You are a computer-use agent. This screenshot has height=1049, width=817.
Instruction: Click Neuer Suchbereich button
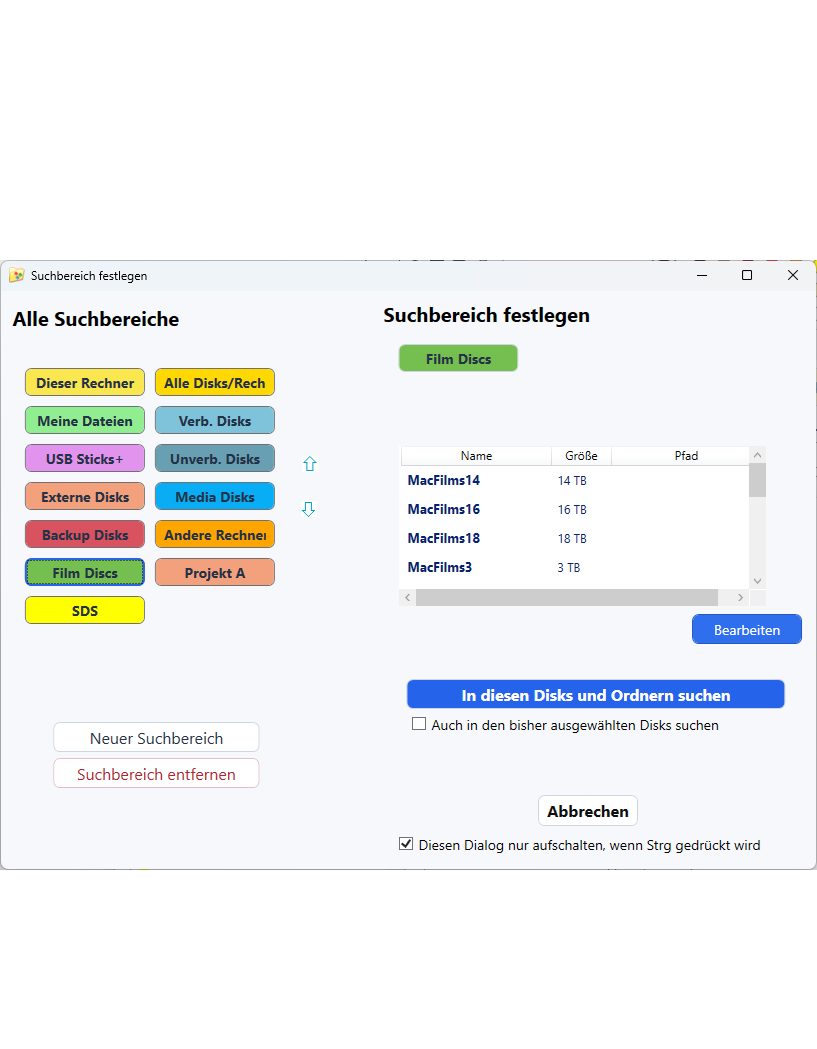(x=157, y=738)
